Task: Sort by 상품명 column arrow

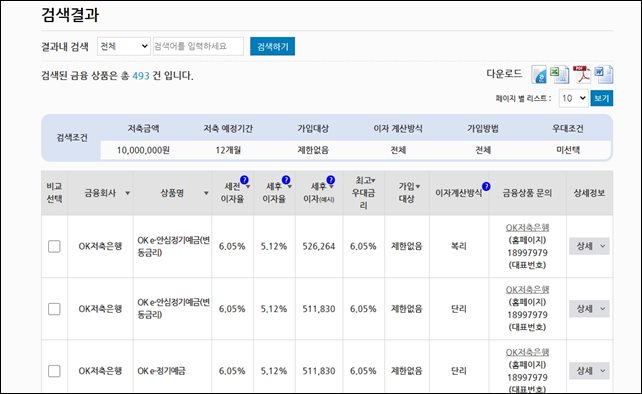Action: tap(206, 193)
